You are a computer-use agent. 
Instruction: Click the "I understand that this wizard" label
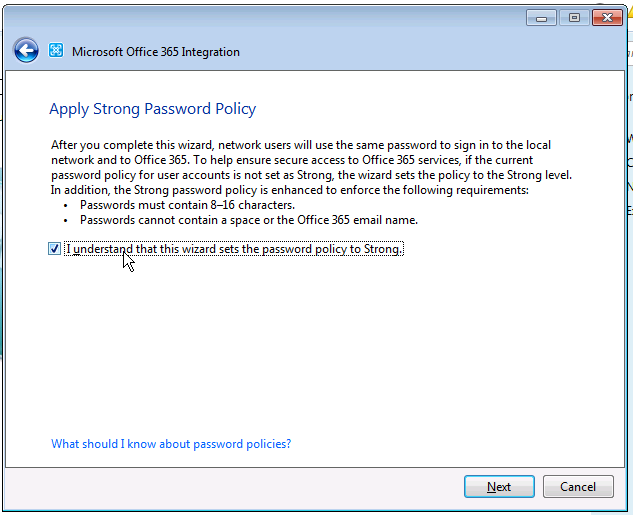tap(234, 249)
